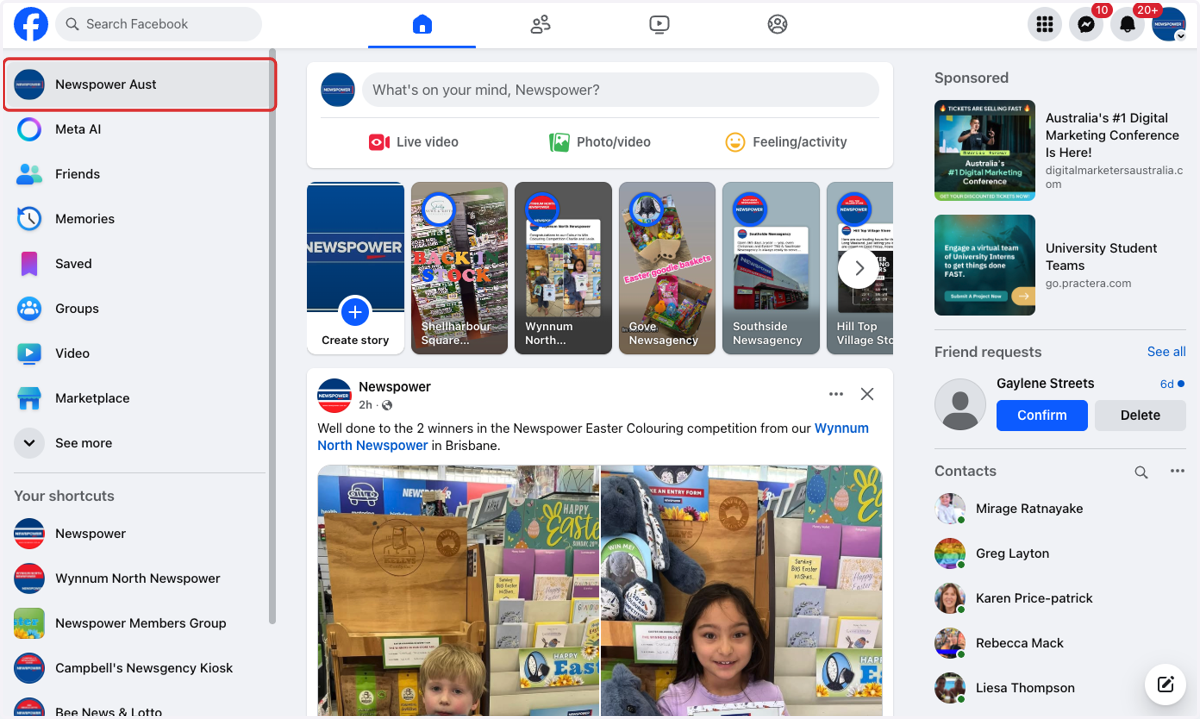Viewport: 1200px width, 719px height.
Task: Open Marketplace in the sidebar
Action: coord(139,398)
